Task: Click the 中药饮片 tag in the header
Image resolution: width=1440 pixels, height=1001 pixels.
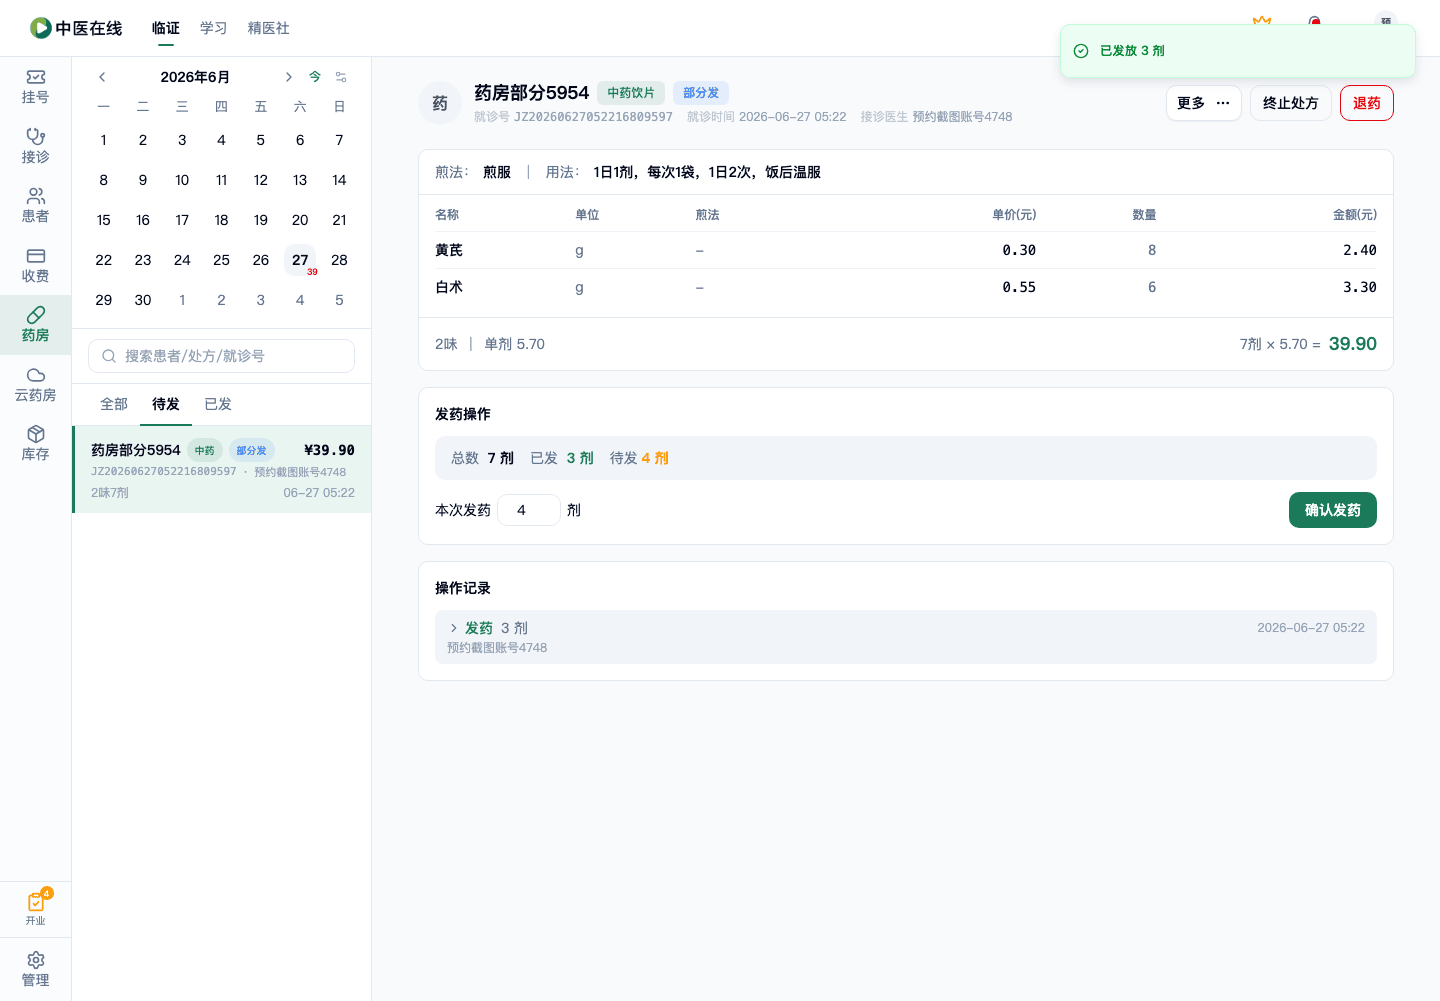Action: [x=631, y=93]
